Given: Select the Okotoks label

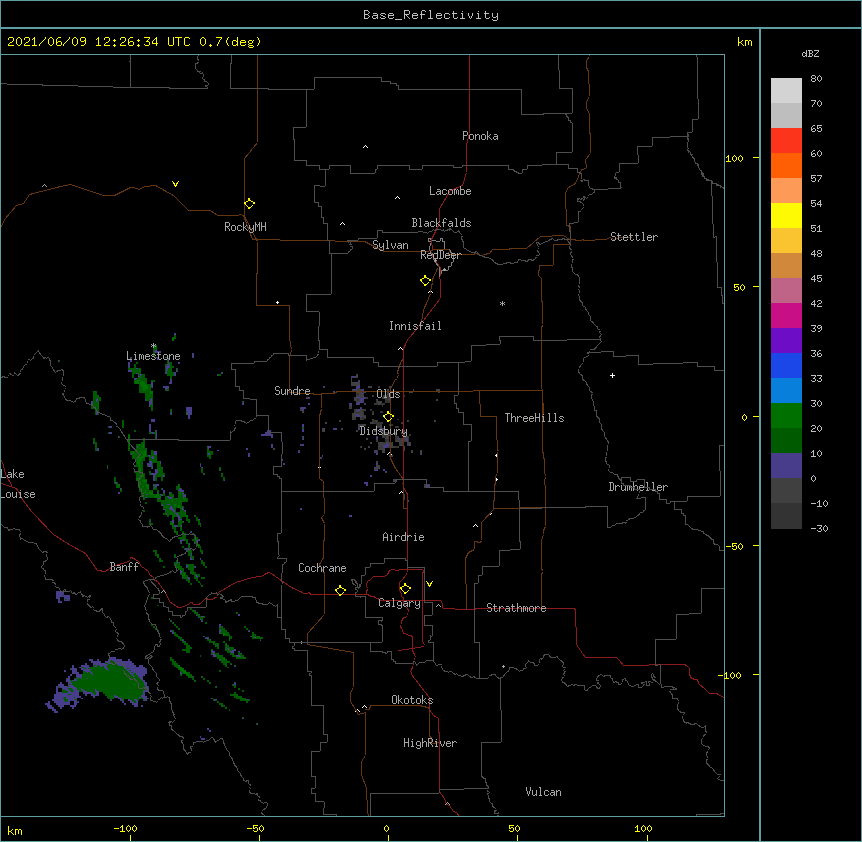Looking at the screenshot, I should (412, 700).
